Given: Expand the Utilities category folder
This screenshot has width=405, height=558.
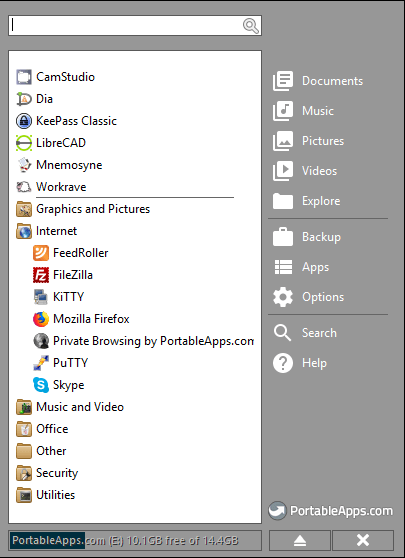Looking at the screenshot, I should [x=46, y=495].
